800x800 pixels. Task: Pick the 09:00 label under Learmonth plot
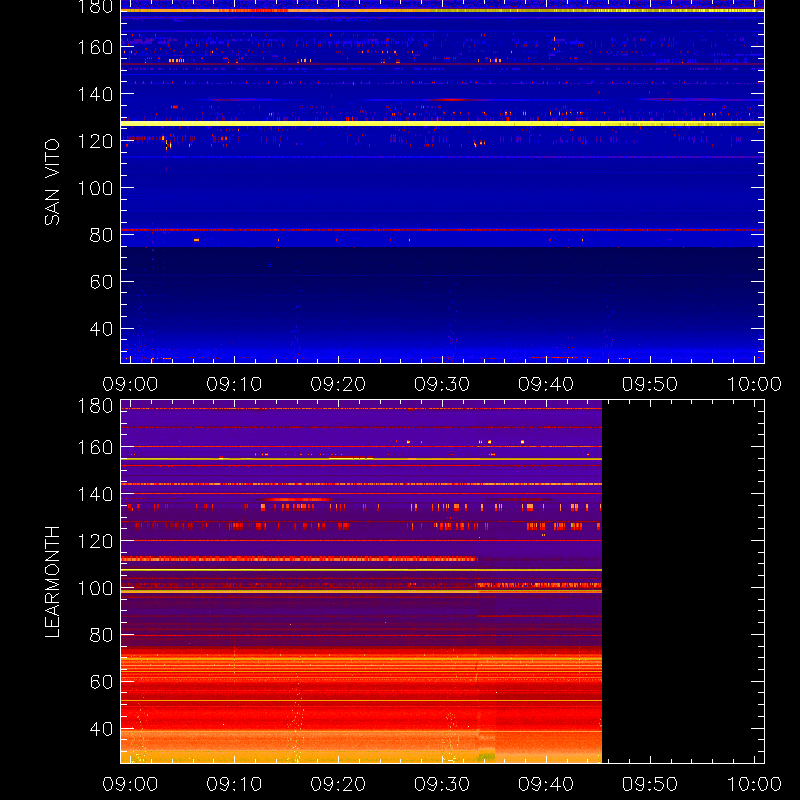(131, 784)
